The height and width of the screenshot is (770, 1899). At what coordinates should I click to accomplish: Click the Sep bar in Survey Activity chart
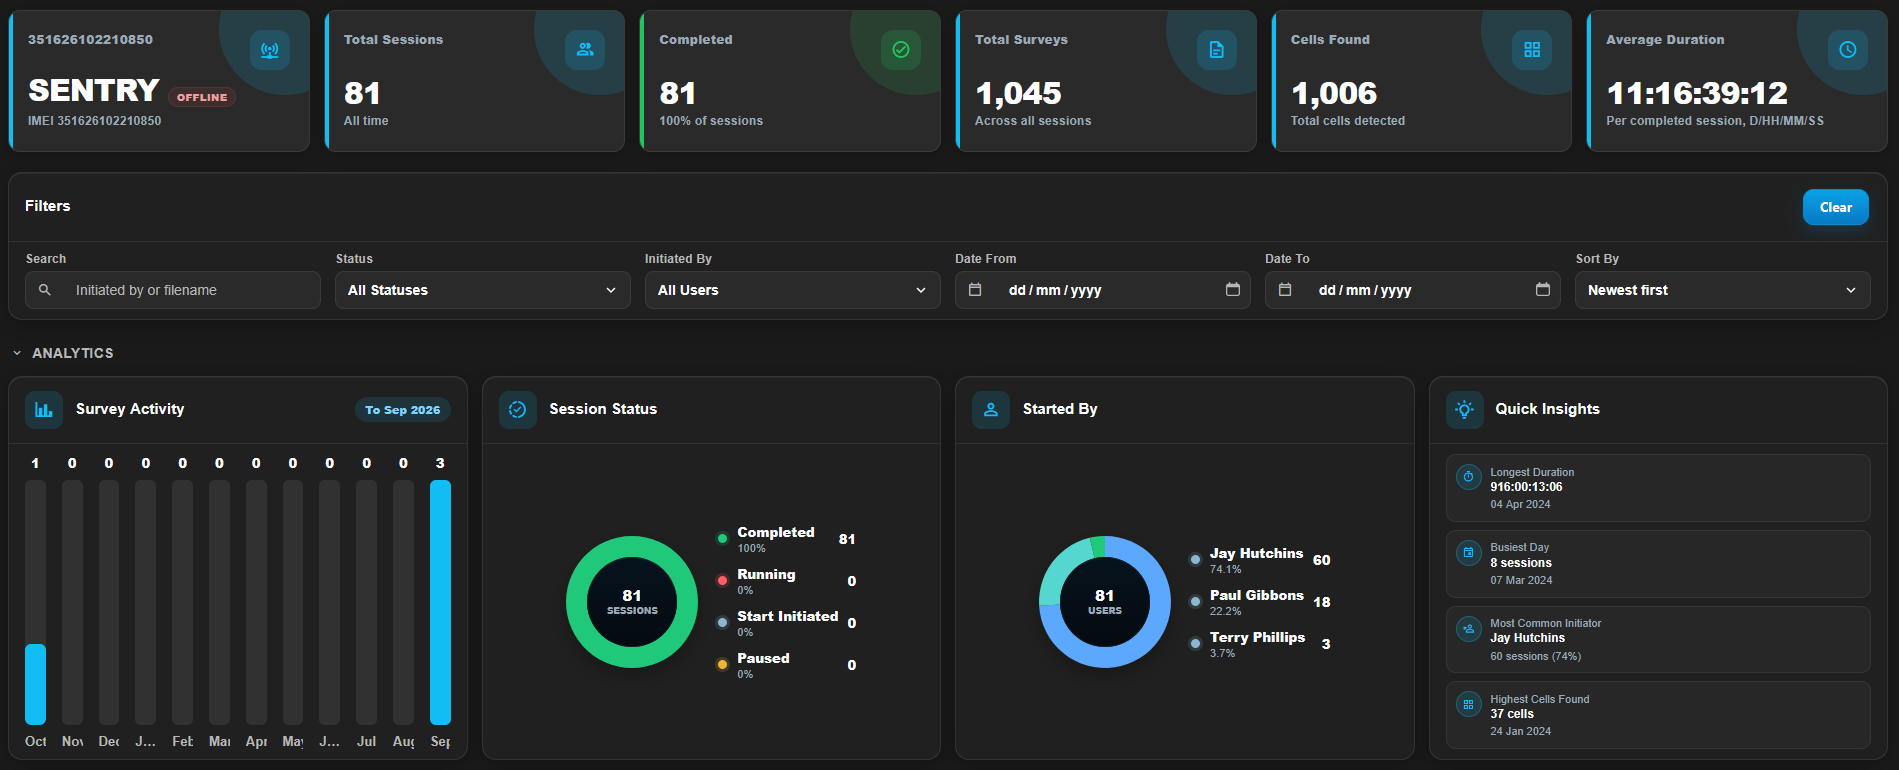(x=440, y=602)
